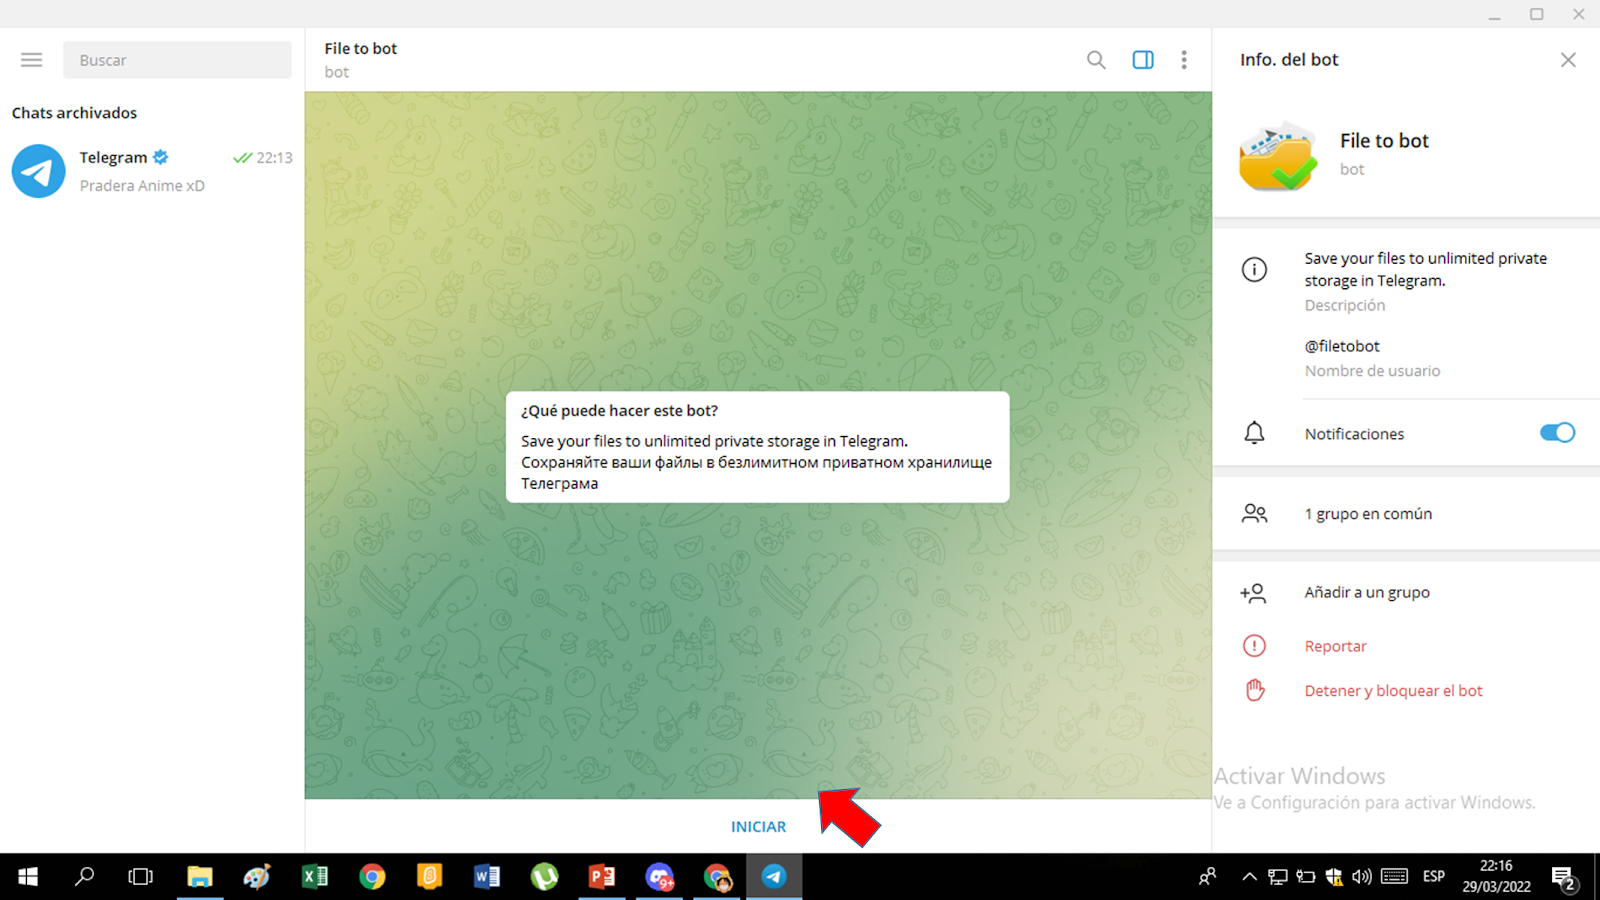Open Word from the taskbar
1600x900 pixels.
[487, 877]
